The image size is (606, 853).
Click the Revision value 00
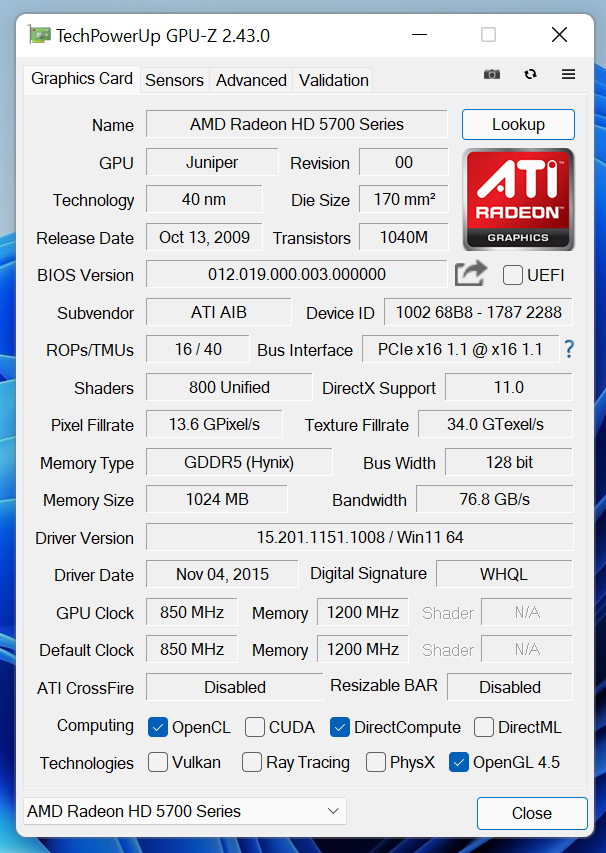pos(404,163)
